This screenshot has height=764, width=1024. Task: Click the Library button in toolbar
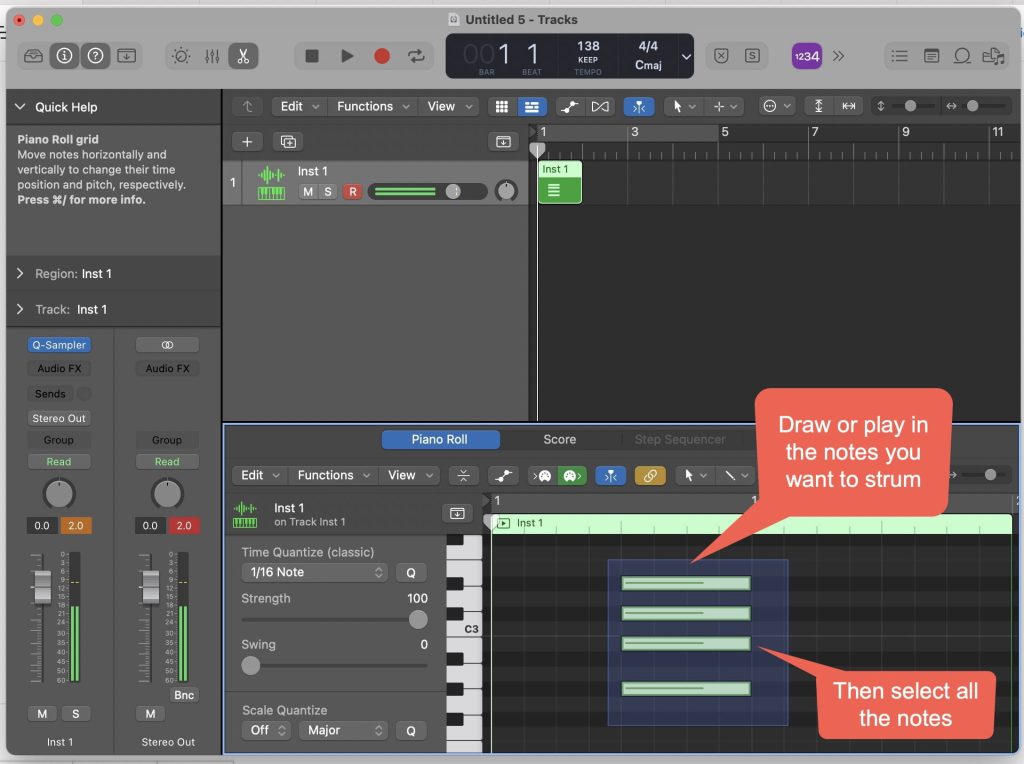[33, 56]
